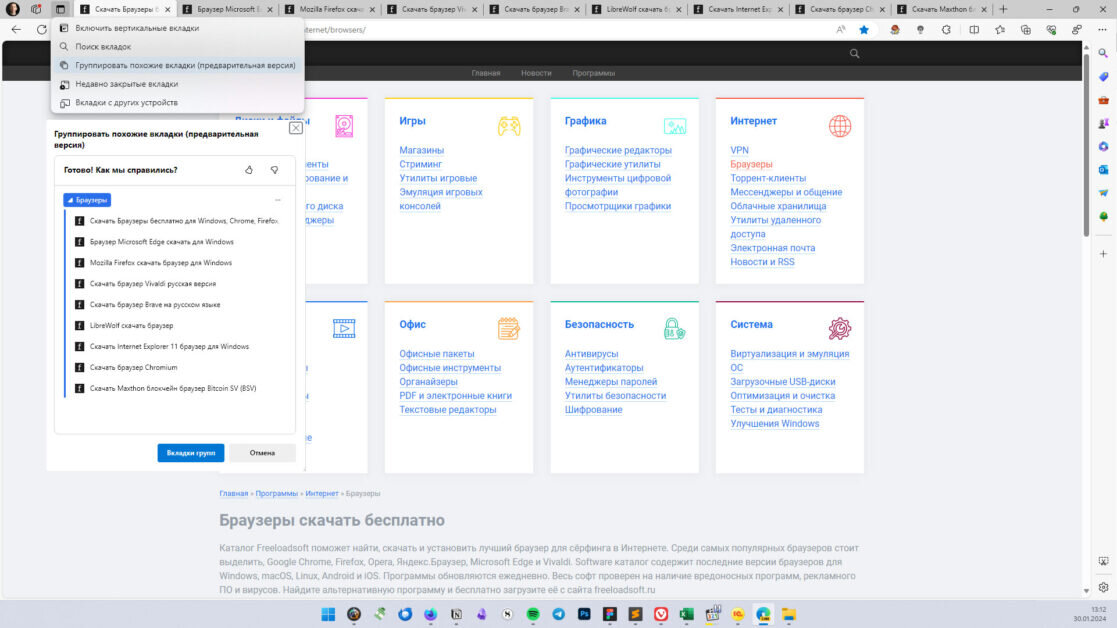The width and height of the screenshot is (1117, 628).
Task: Click the site search magnifier icon
Action: 854,53
